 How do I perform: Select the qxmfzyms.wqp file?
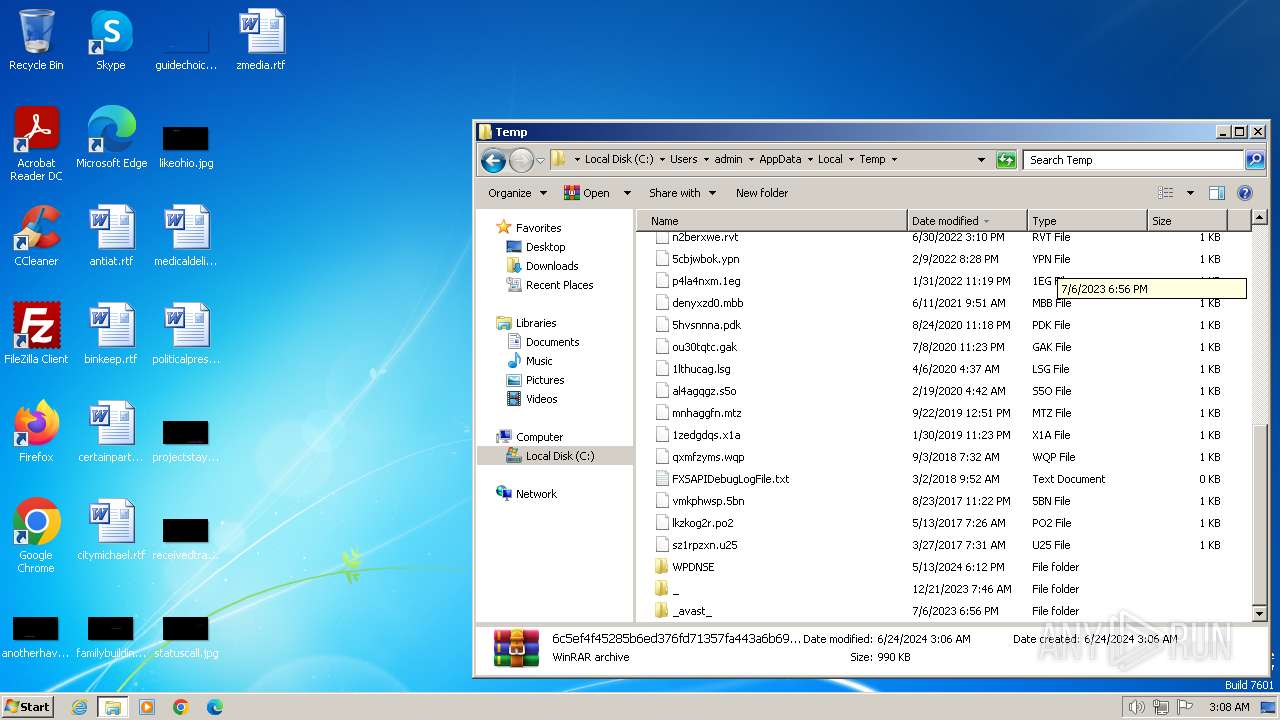[708, 457]
